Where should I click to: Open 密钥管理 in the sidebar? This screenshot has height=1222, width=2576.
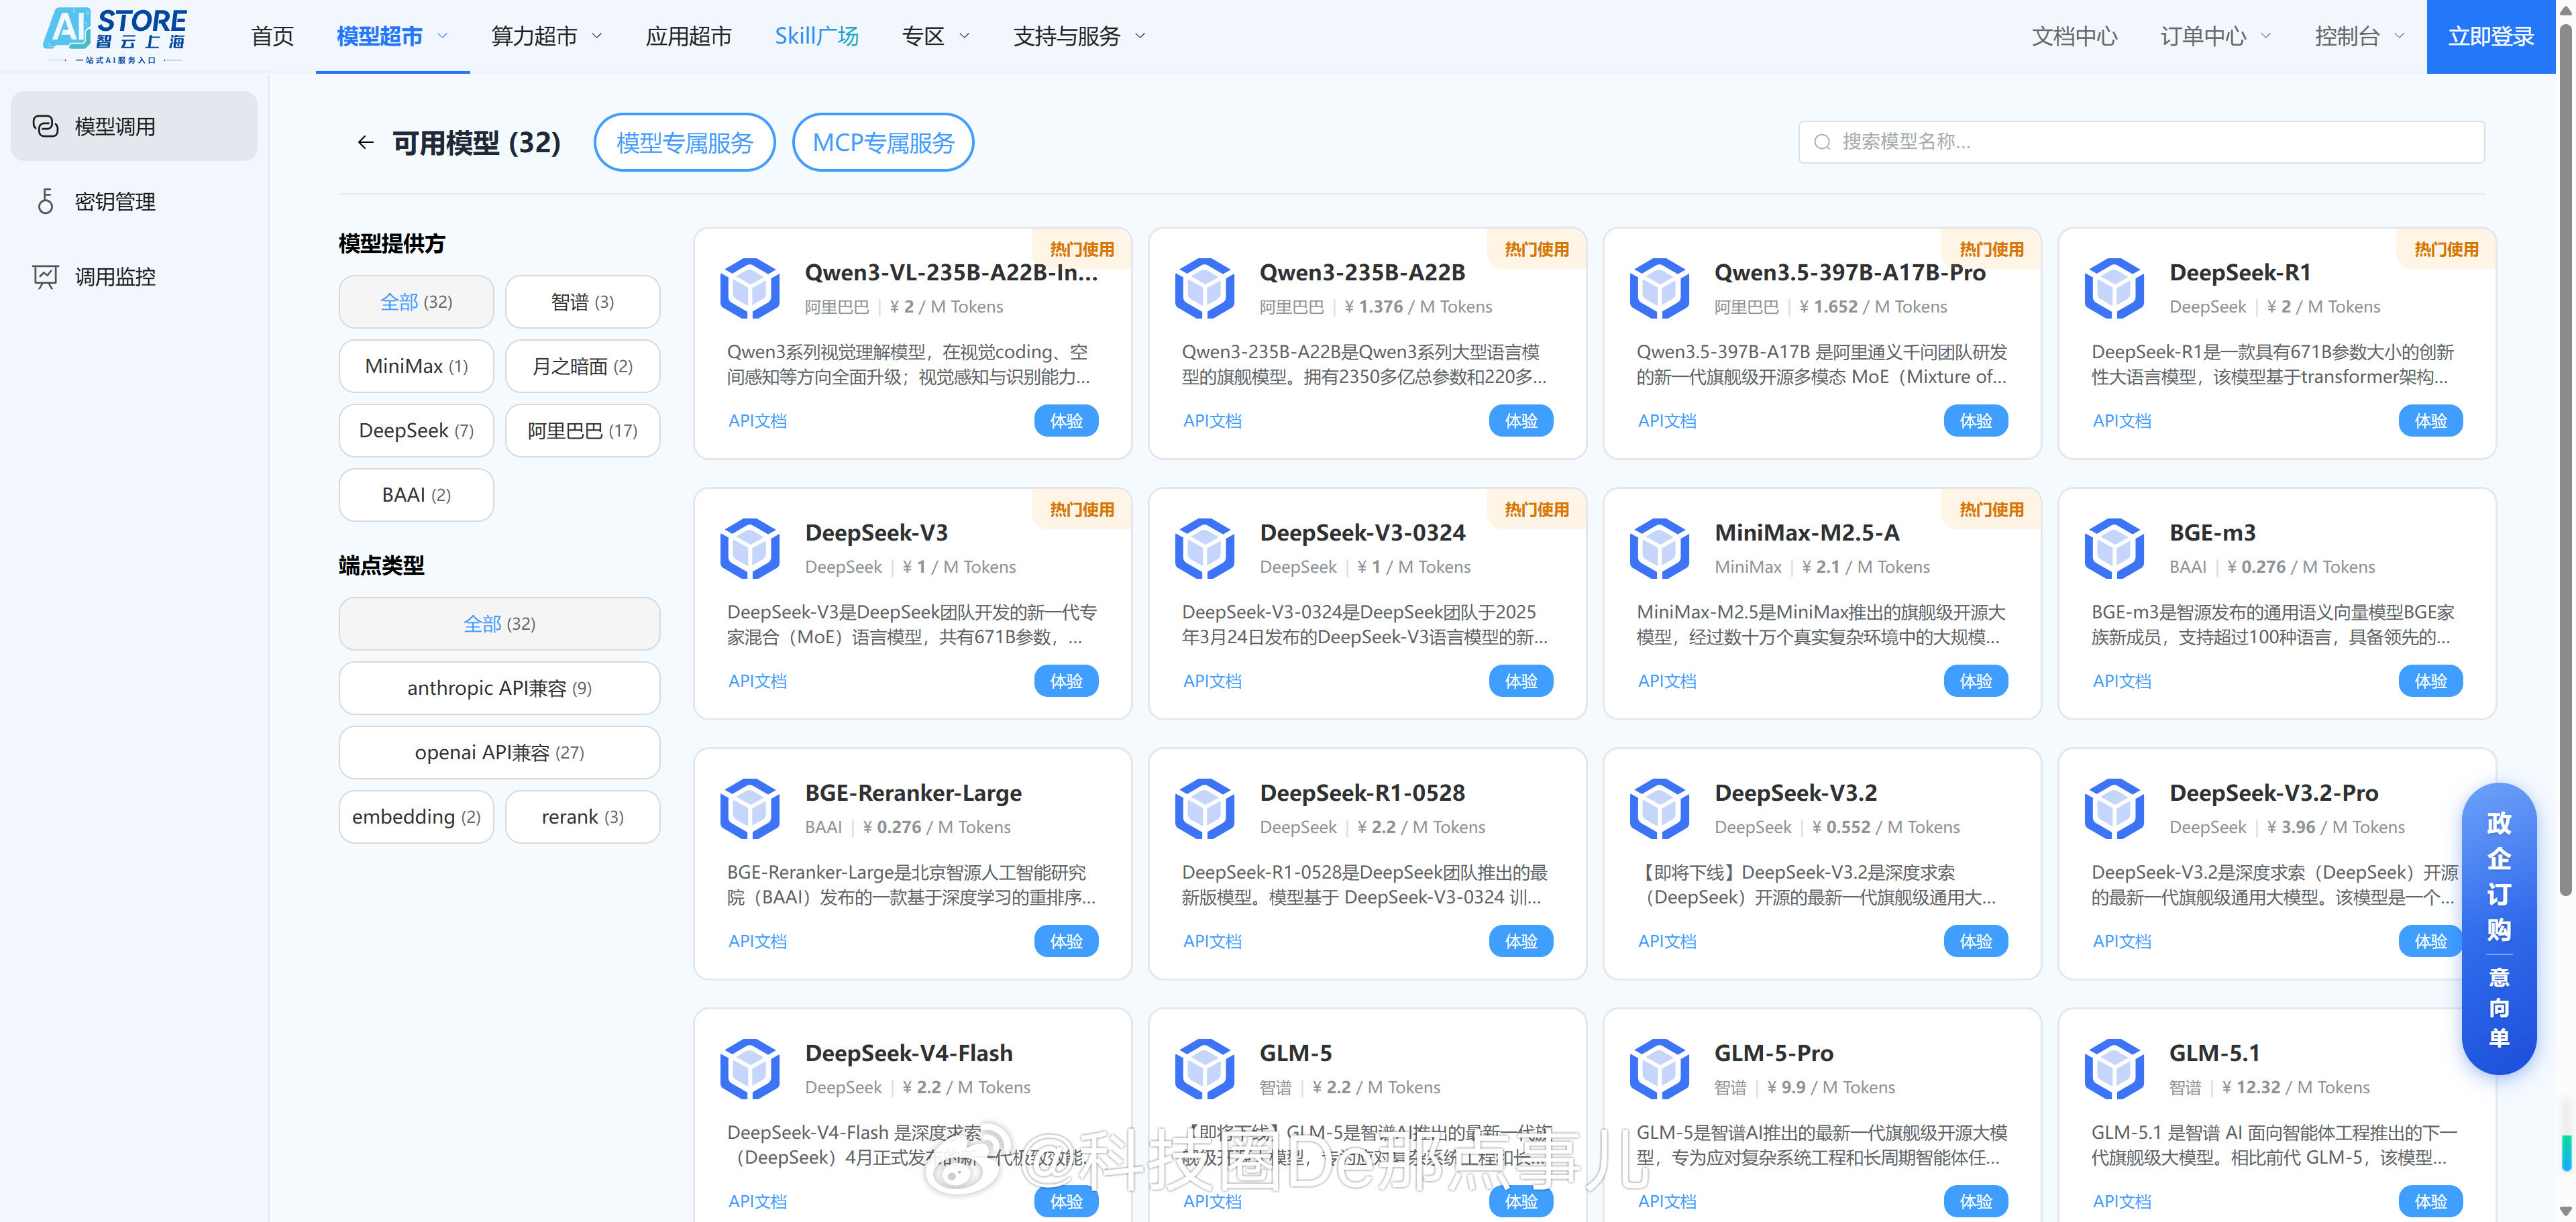click(x=134, y=201)
